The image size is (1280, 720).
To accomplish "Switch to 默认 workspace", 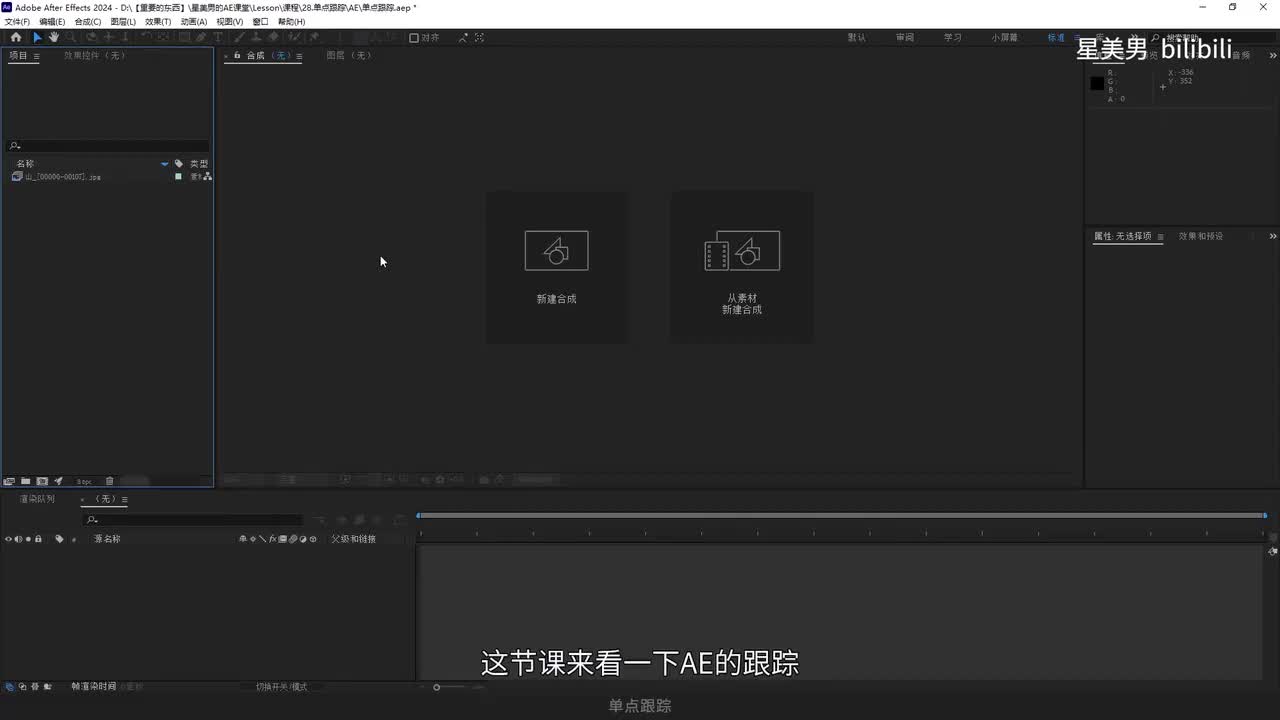I will point(857,38).
